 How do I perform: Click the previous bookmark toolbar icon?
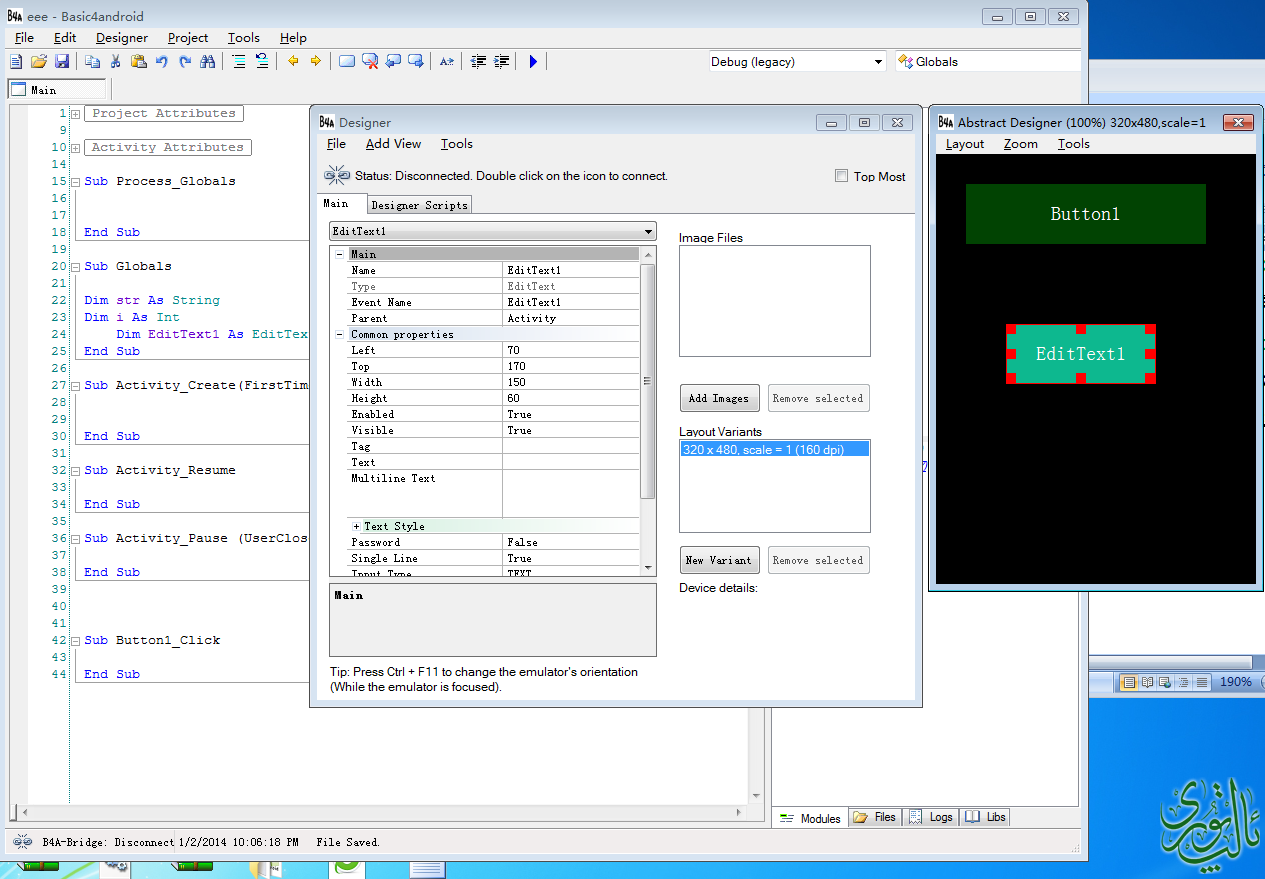(x=393, y=62)
